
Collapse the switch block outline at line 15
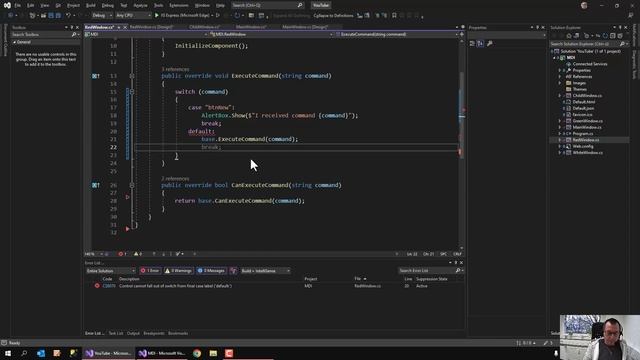[132, 92]
